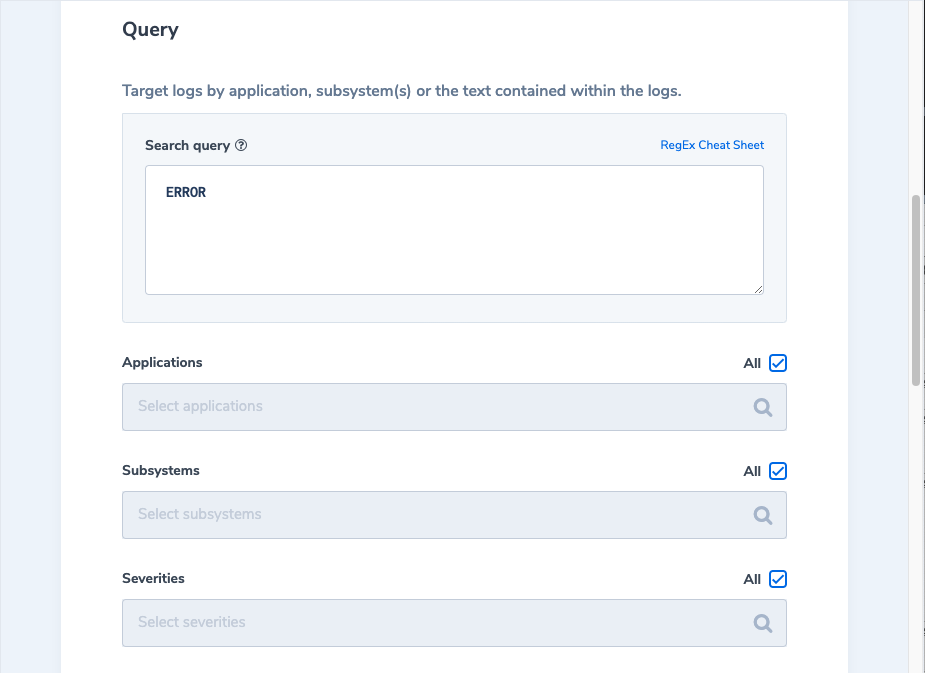Screen dimensions: 925x673
Task: Expand the Select subsystems dropdown
Action: coord(440,515)
